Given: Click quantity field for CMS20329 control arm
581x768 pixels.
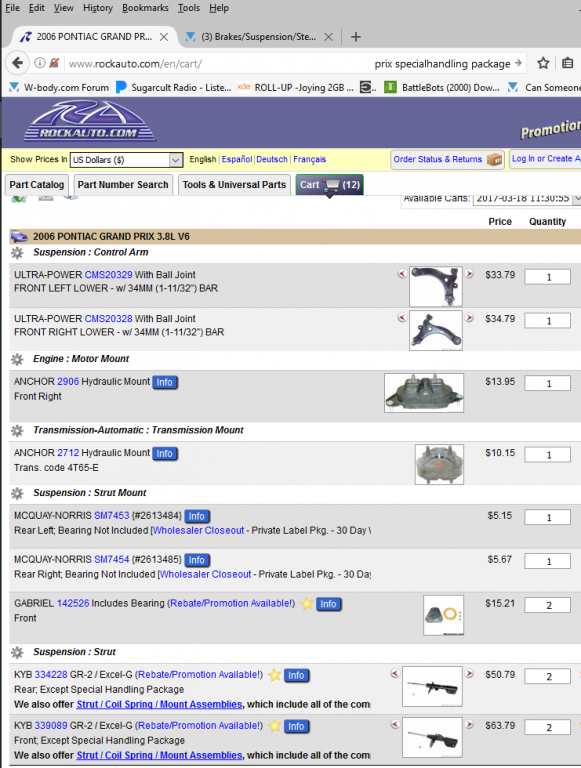Looking at the screenshot, I should (548, 277).
